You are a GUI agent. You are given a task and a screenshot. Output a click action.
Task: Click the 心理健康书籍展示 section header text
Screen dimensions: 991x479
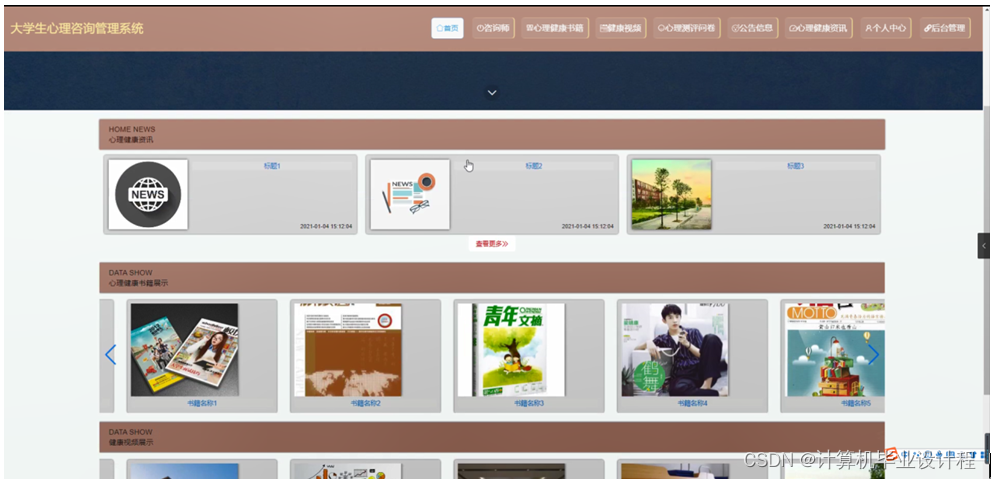138,283
